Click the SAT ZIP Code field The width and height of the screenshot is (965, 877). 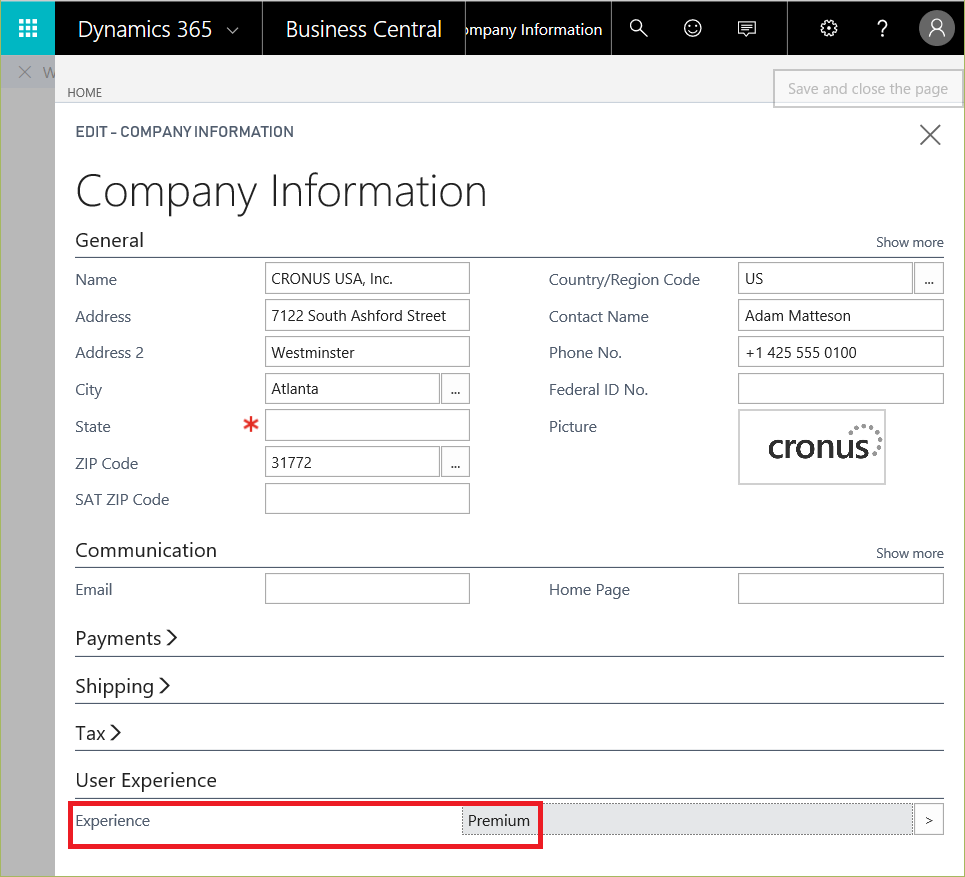point(367,499)
